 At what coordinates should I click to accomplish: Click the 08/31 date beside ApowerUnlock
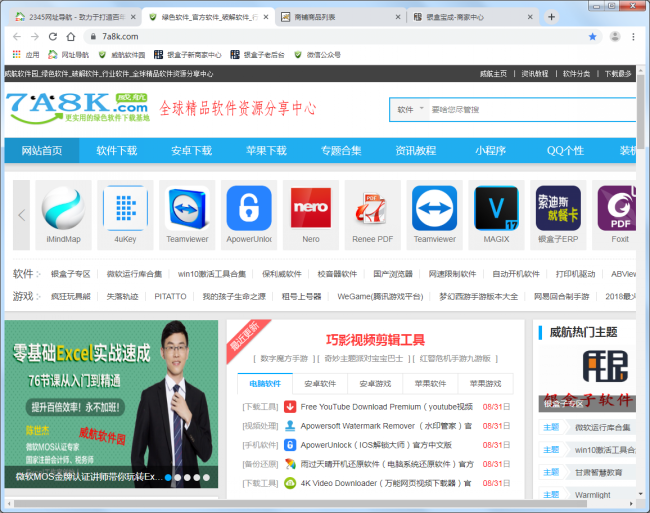tap(496, 445)
